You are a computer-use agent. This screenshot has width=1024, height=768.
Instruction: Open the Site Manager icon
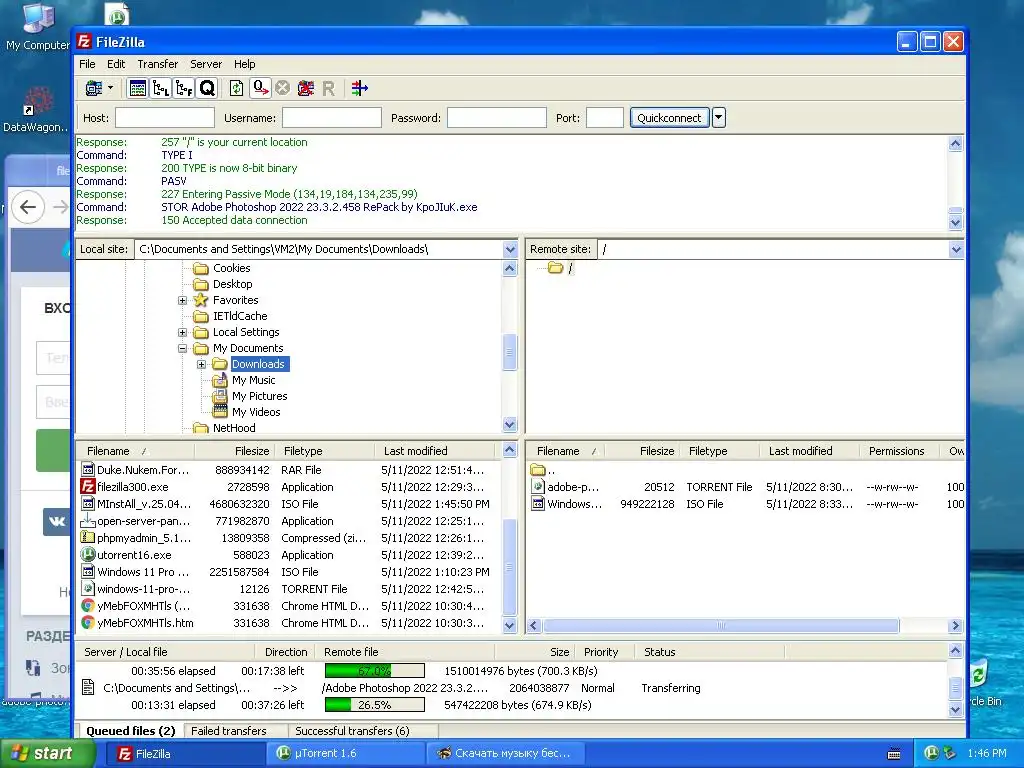(x=93, y=88)
